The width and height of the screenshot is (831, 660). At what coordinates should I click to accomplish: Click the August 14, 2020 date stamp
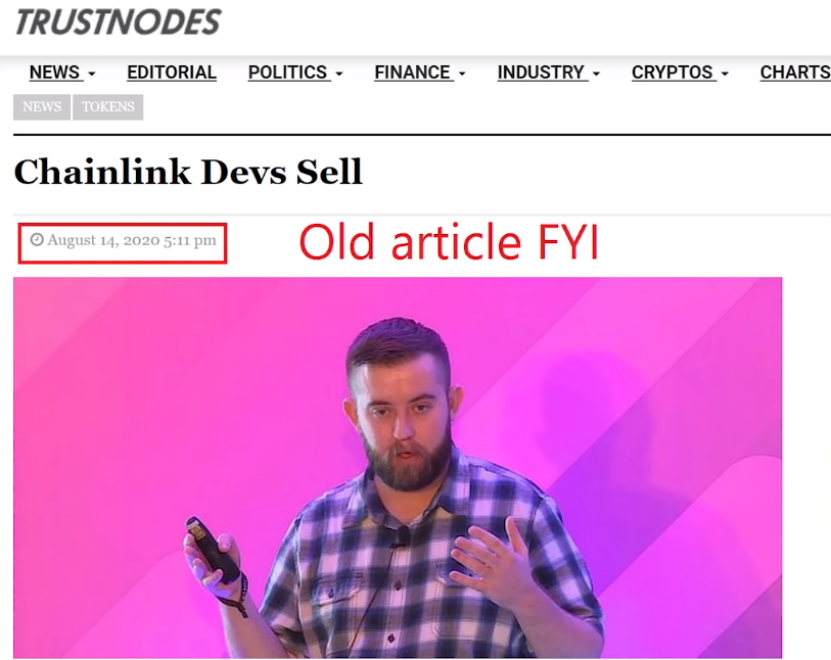(x=131, y=241)
